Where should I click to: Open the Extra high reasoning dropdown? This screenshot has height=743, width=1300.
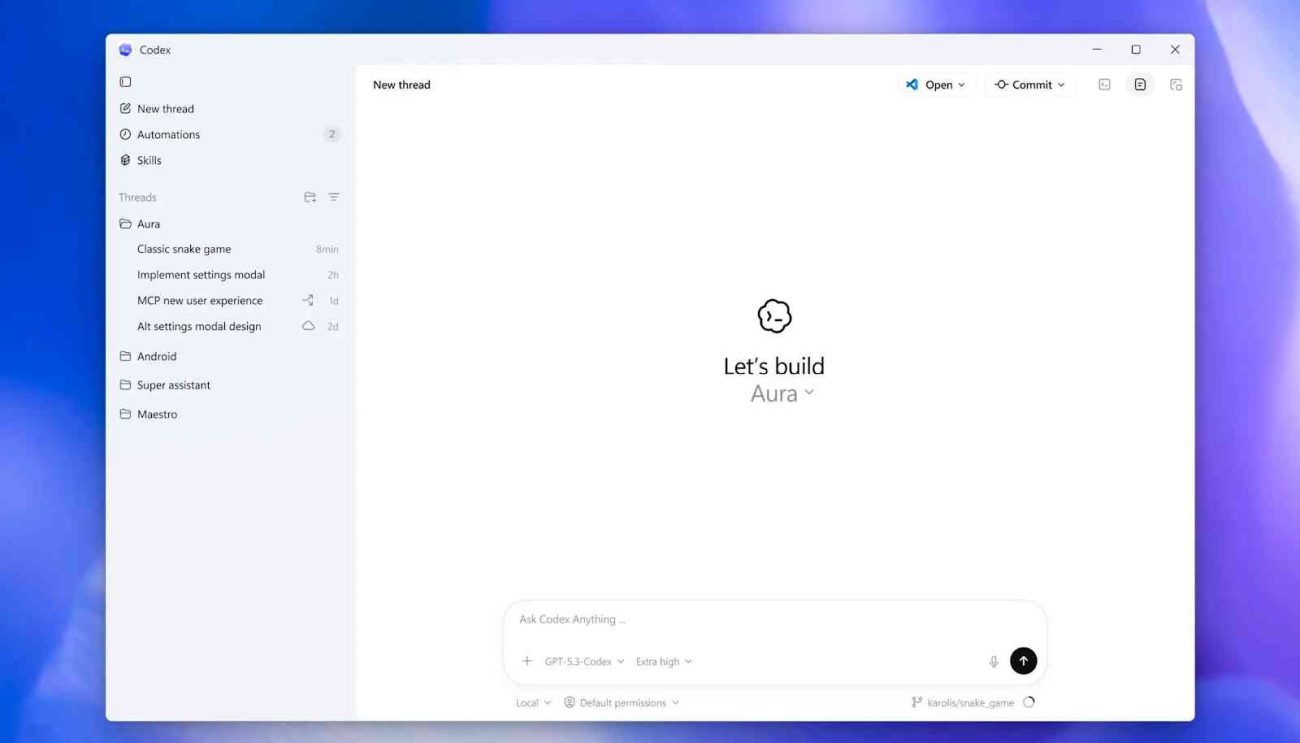tap(663, 661)
